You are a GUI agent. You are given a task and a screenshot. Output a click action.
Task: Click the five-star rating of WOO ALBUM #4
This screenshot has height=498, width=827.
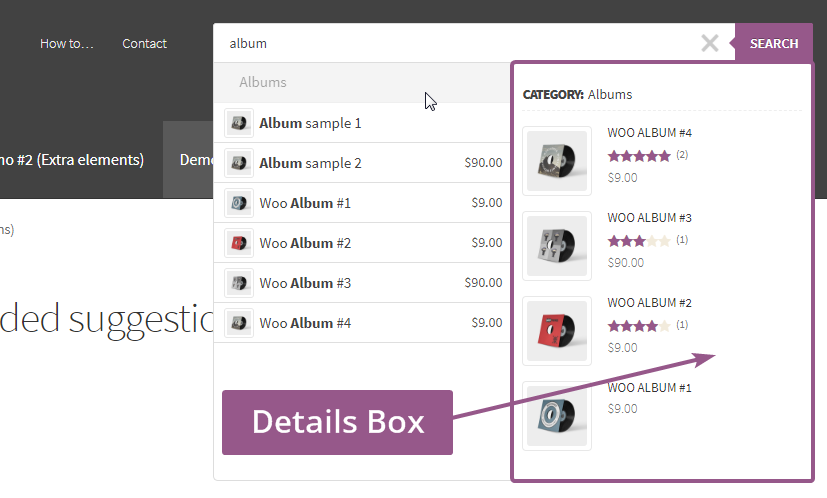click(638, 156)
